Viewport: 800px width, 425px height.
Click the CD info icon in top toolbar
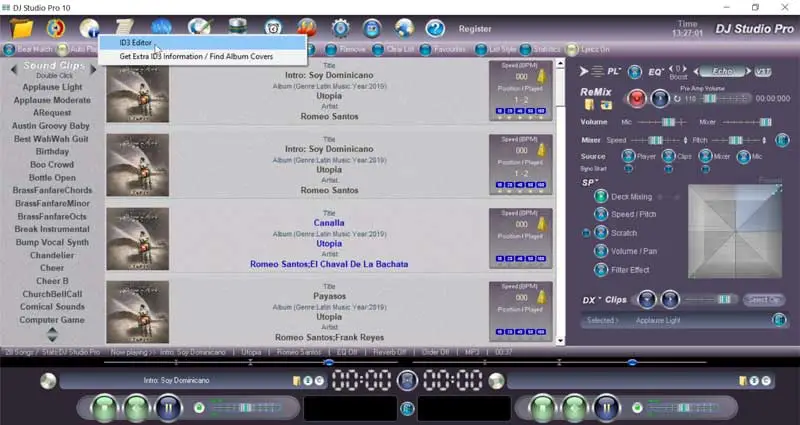click(90, 28)
